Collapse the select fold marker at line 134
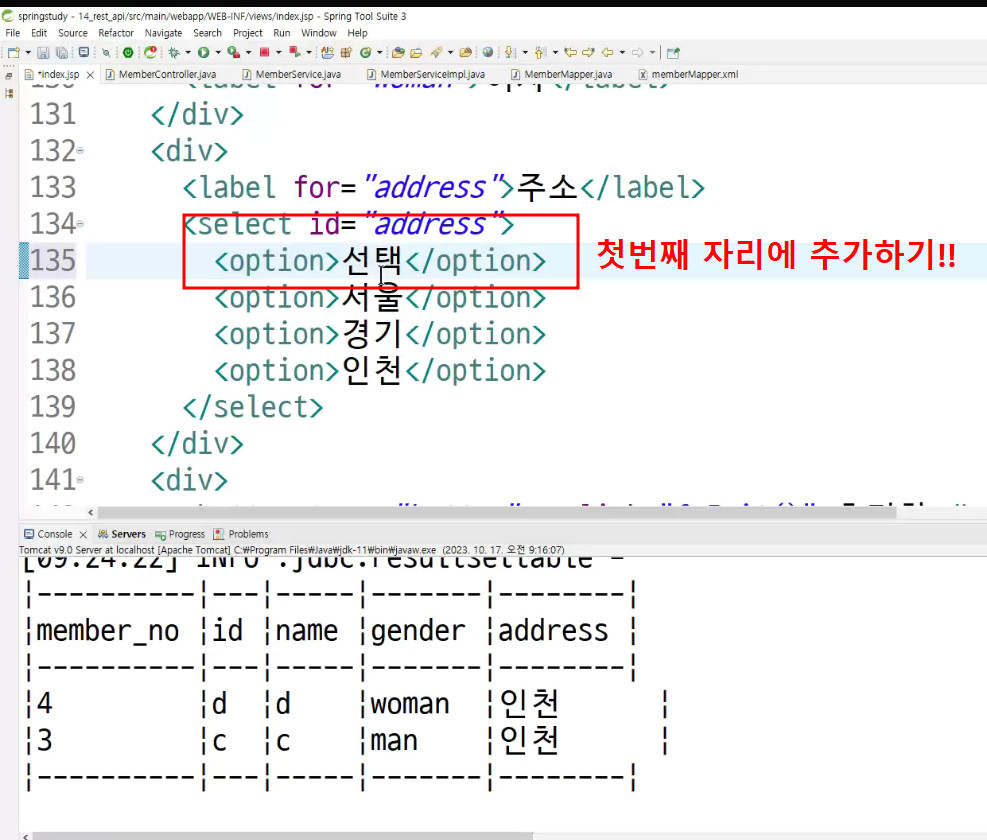 (80, 223)
